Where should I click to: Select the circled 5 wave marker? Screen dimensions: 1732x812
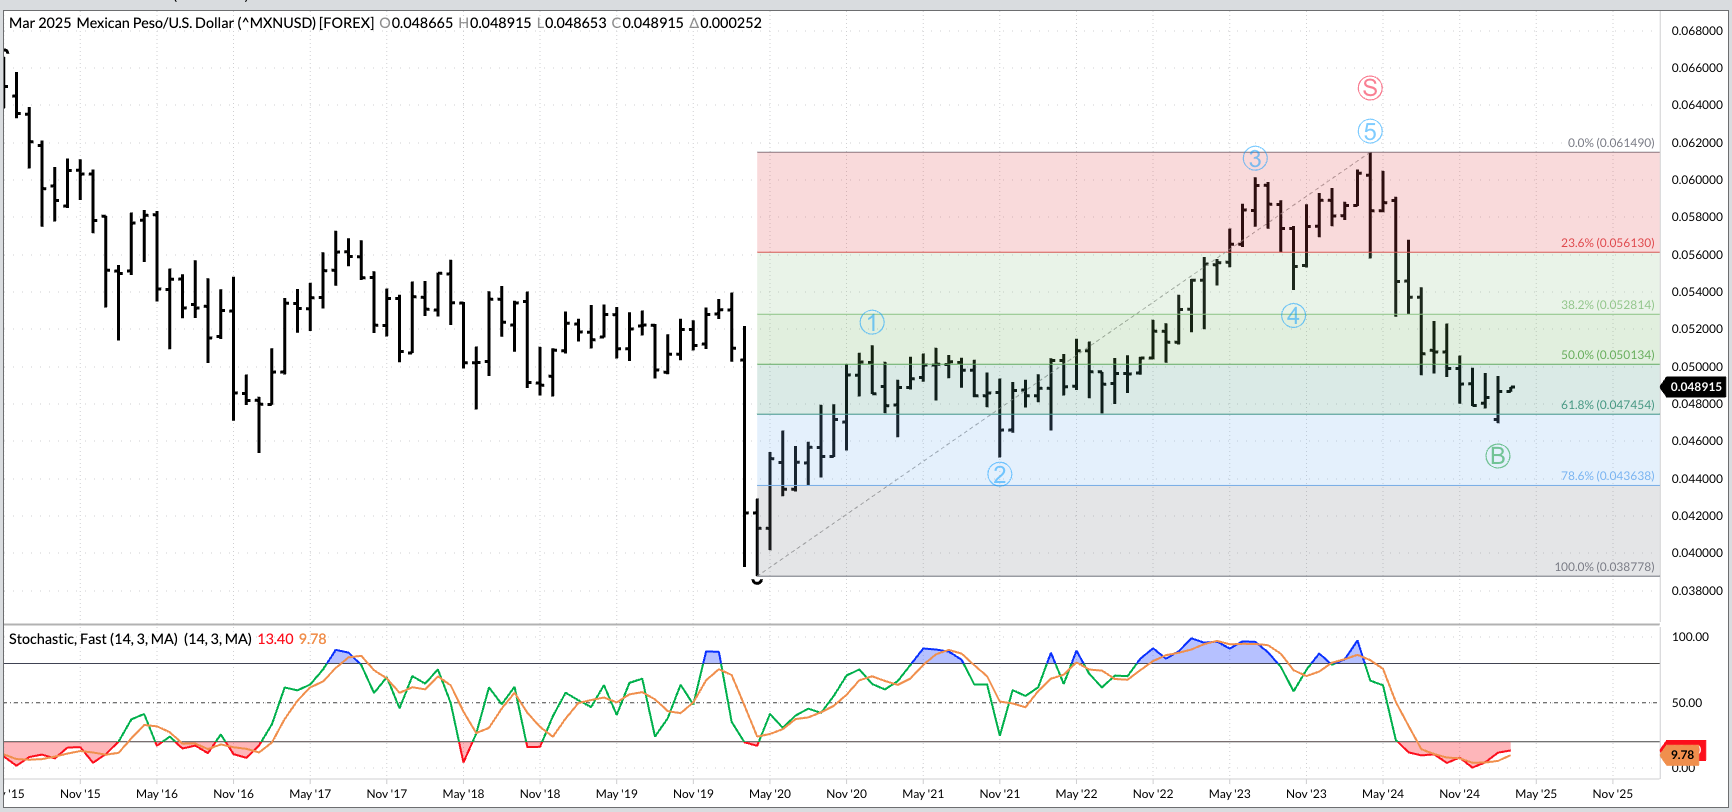tap(1369, 131)
